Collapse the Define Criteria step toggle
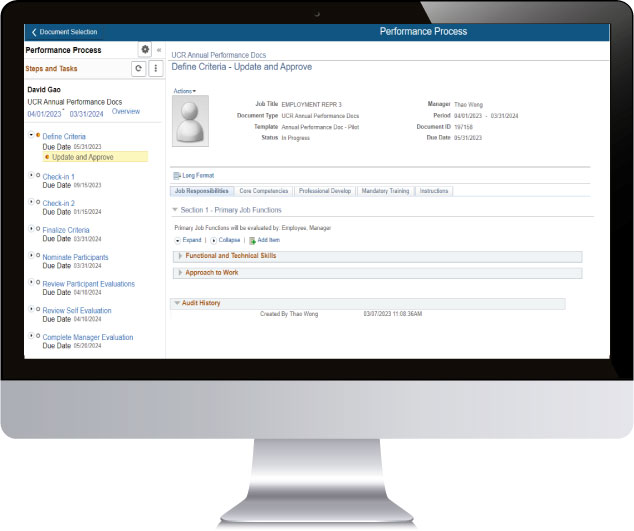The image size is (634, 531). [x=31, y=135]
